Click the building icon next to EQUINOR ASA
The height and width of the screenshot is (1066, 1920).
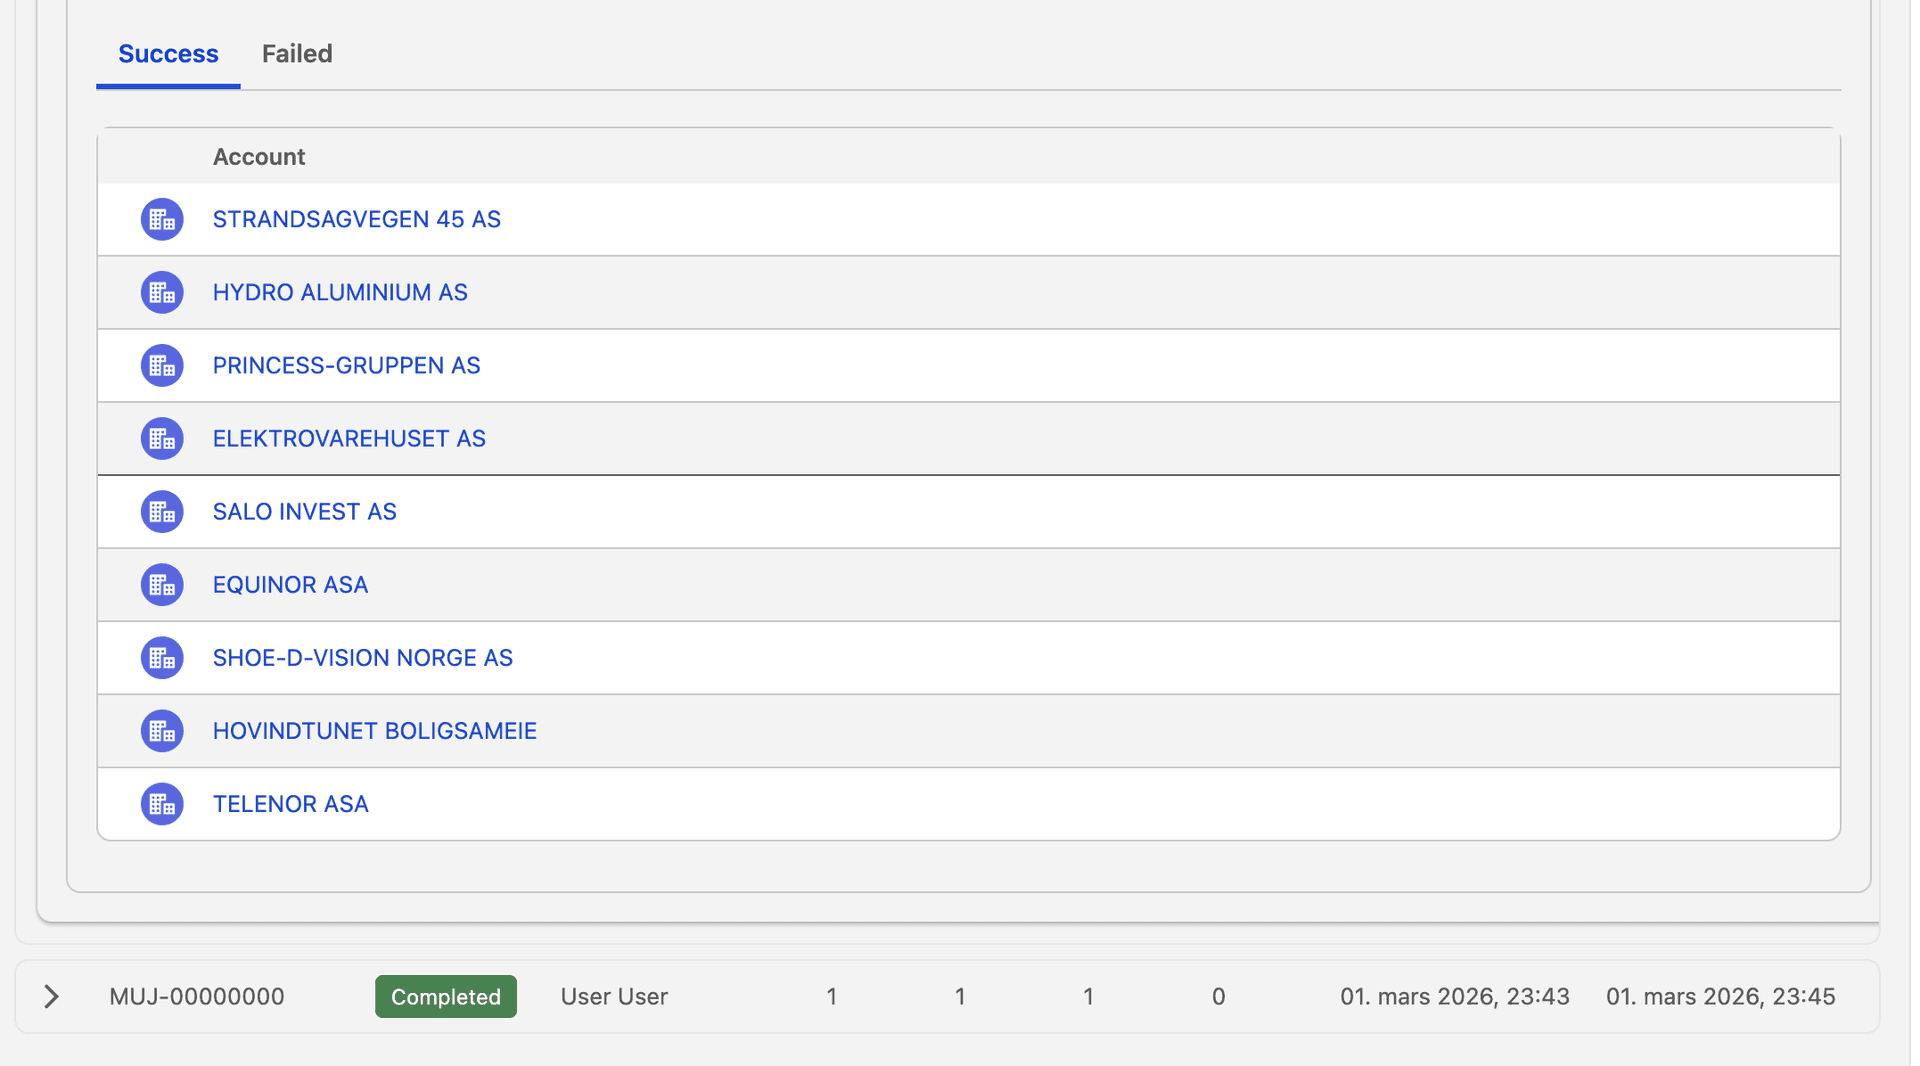161,584
